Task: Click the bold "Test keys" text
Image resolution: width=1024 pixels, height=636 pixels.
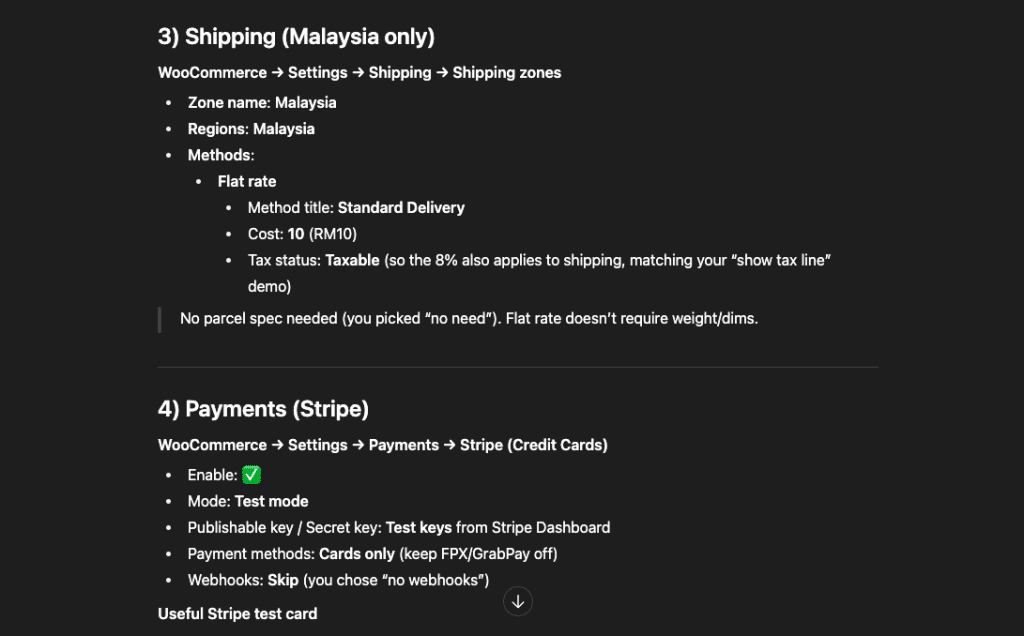Action: pos(418,527)
